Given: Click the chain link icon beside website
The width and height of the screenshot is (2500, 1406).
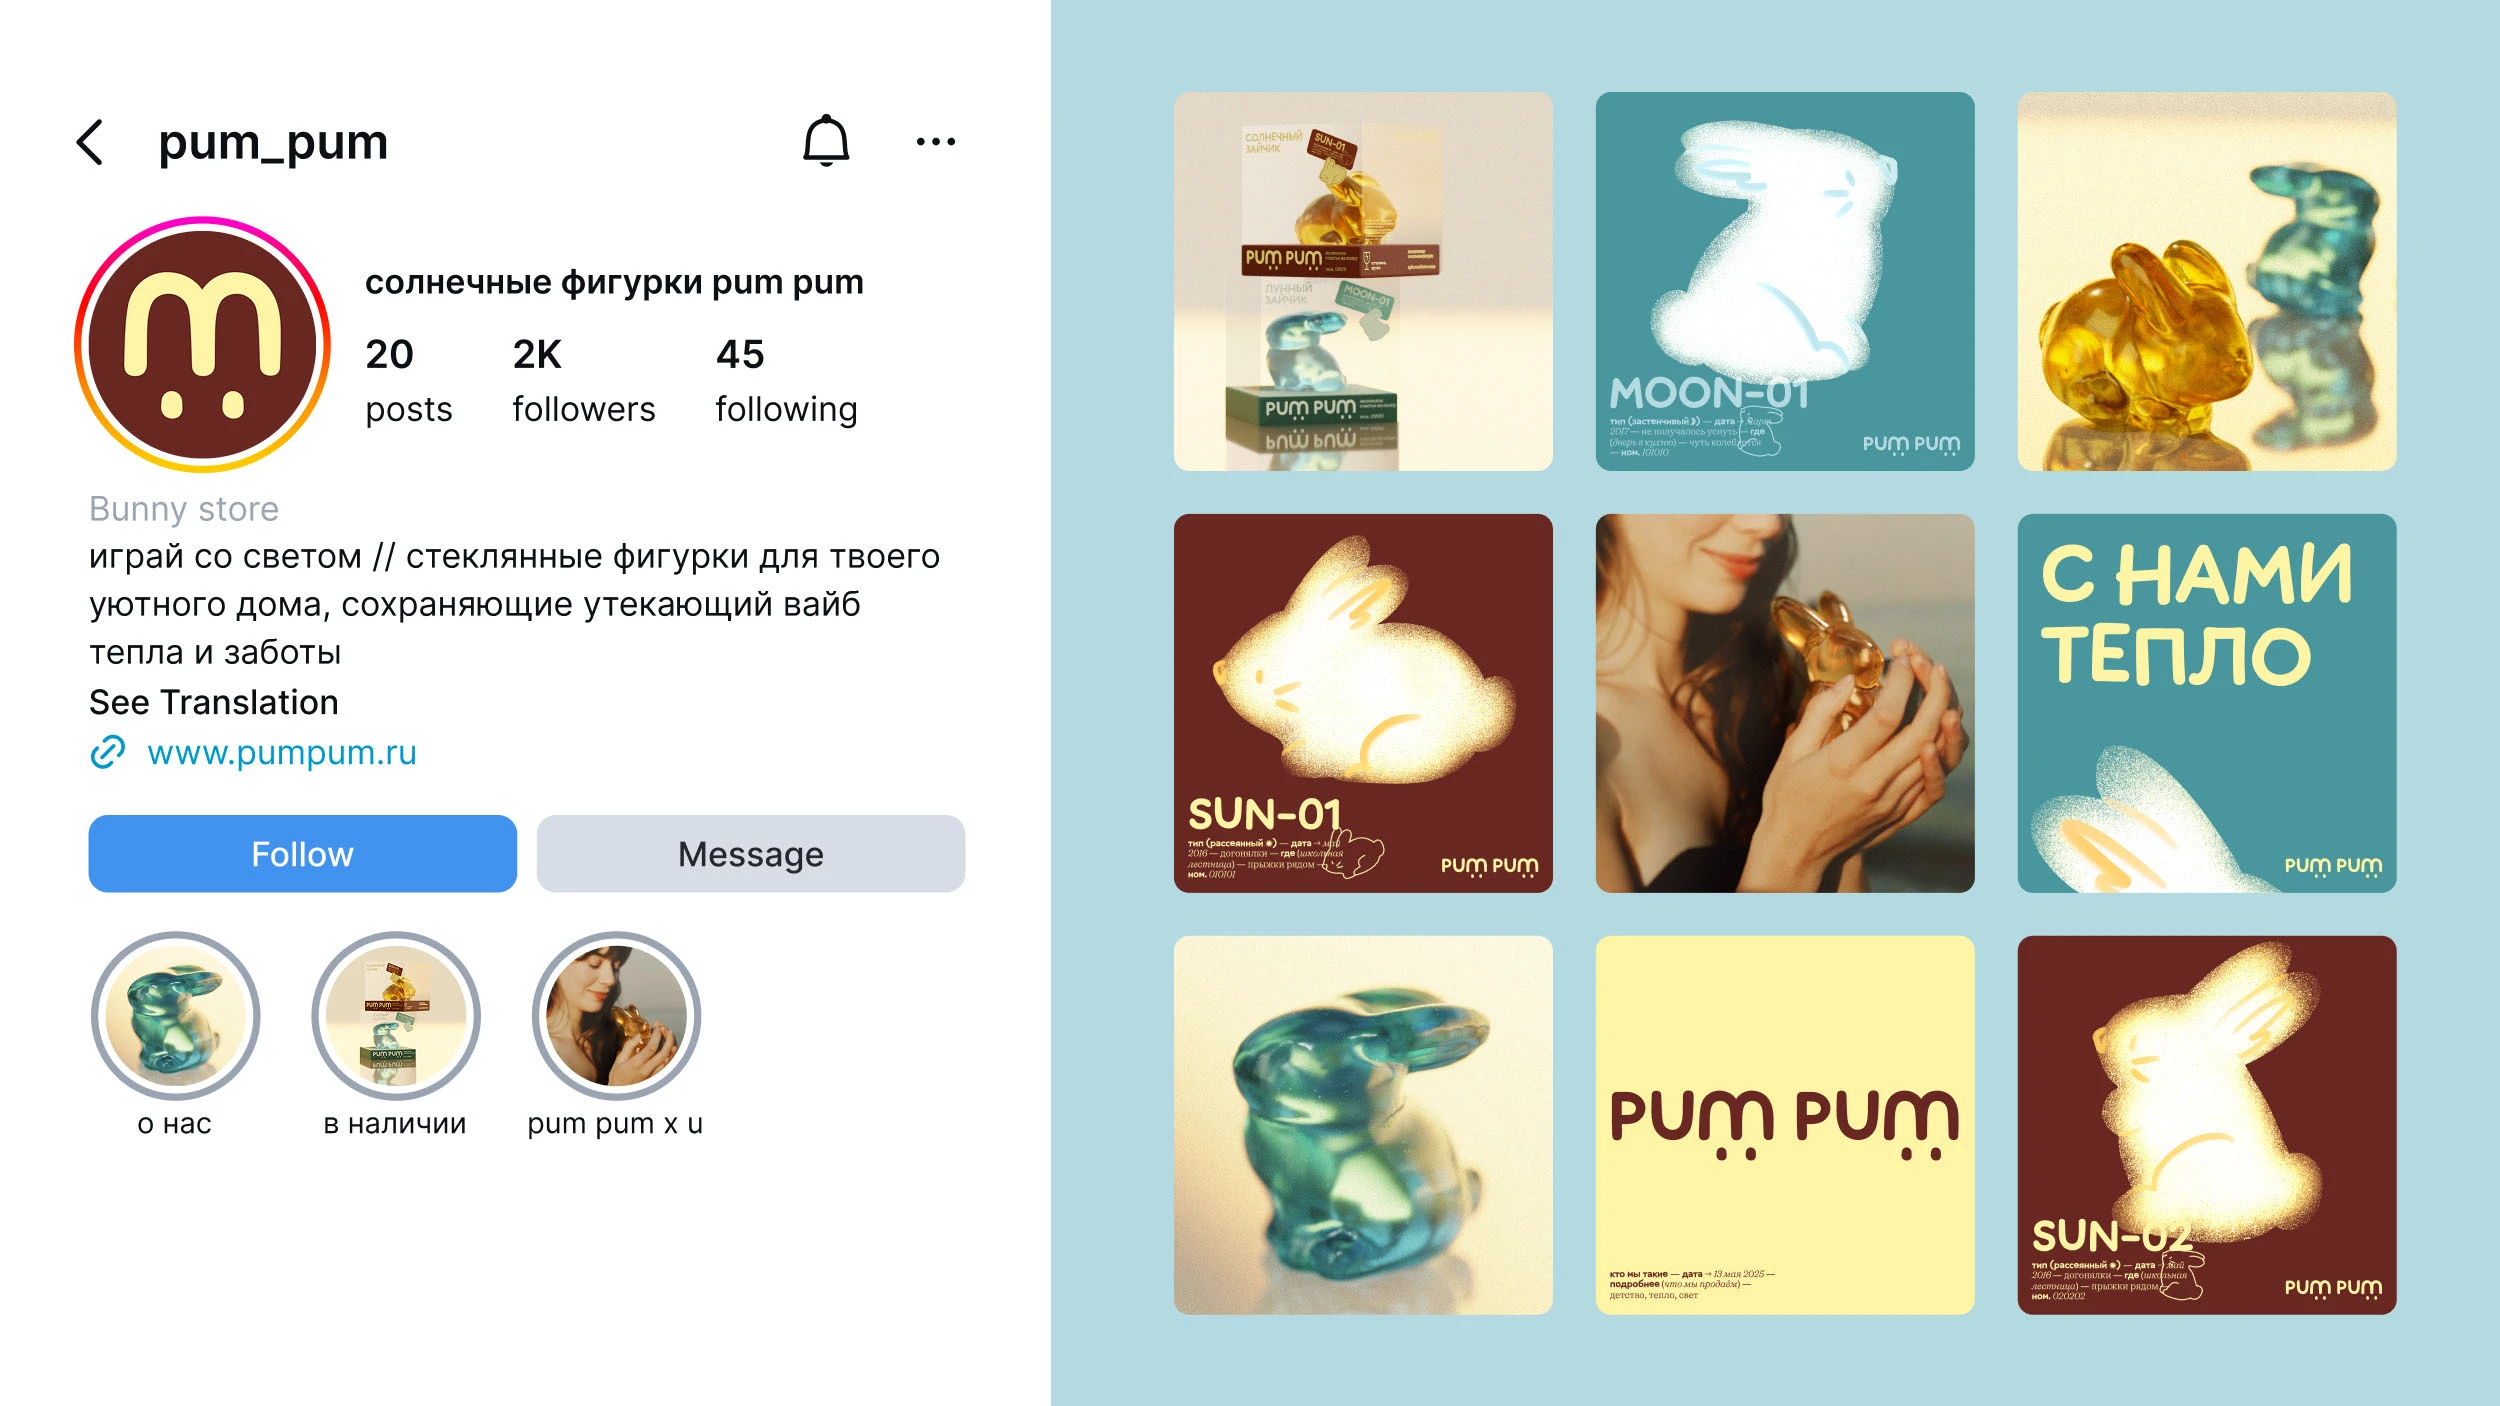Looking at the screenshot, I should [108, 752].
